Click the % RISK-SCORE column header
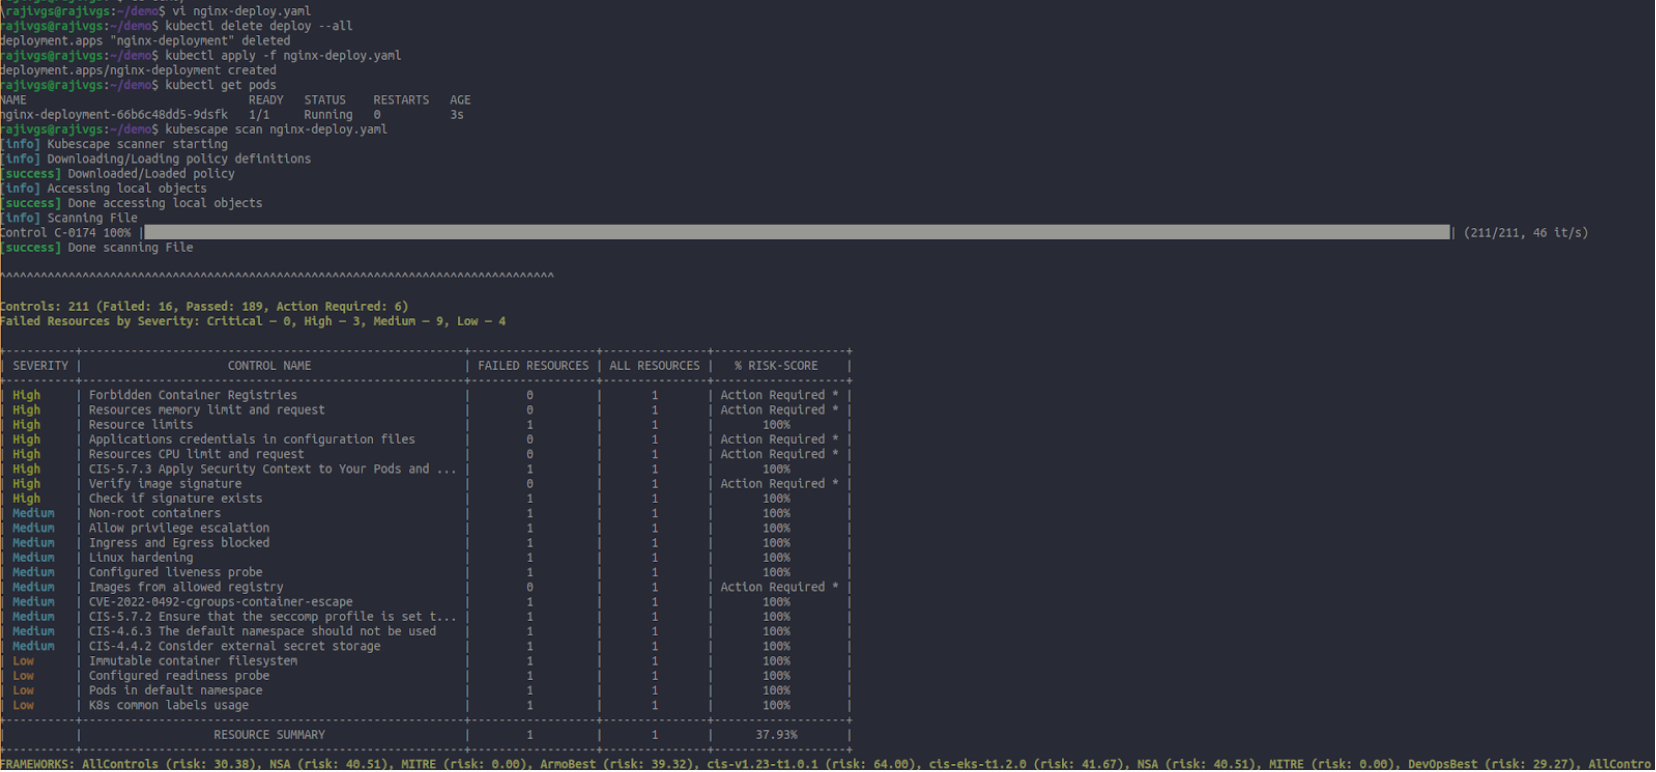 click(776, 366)
